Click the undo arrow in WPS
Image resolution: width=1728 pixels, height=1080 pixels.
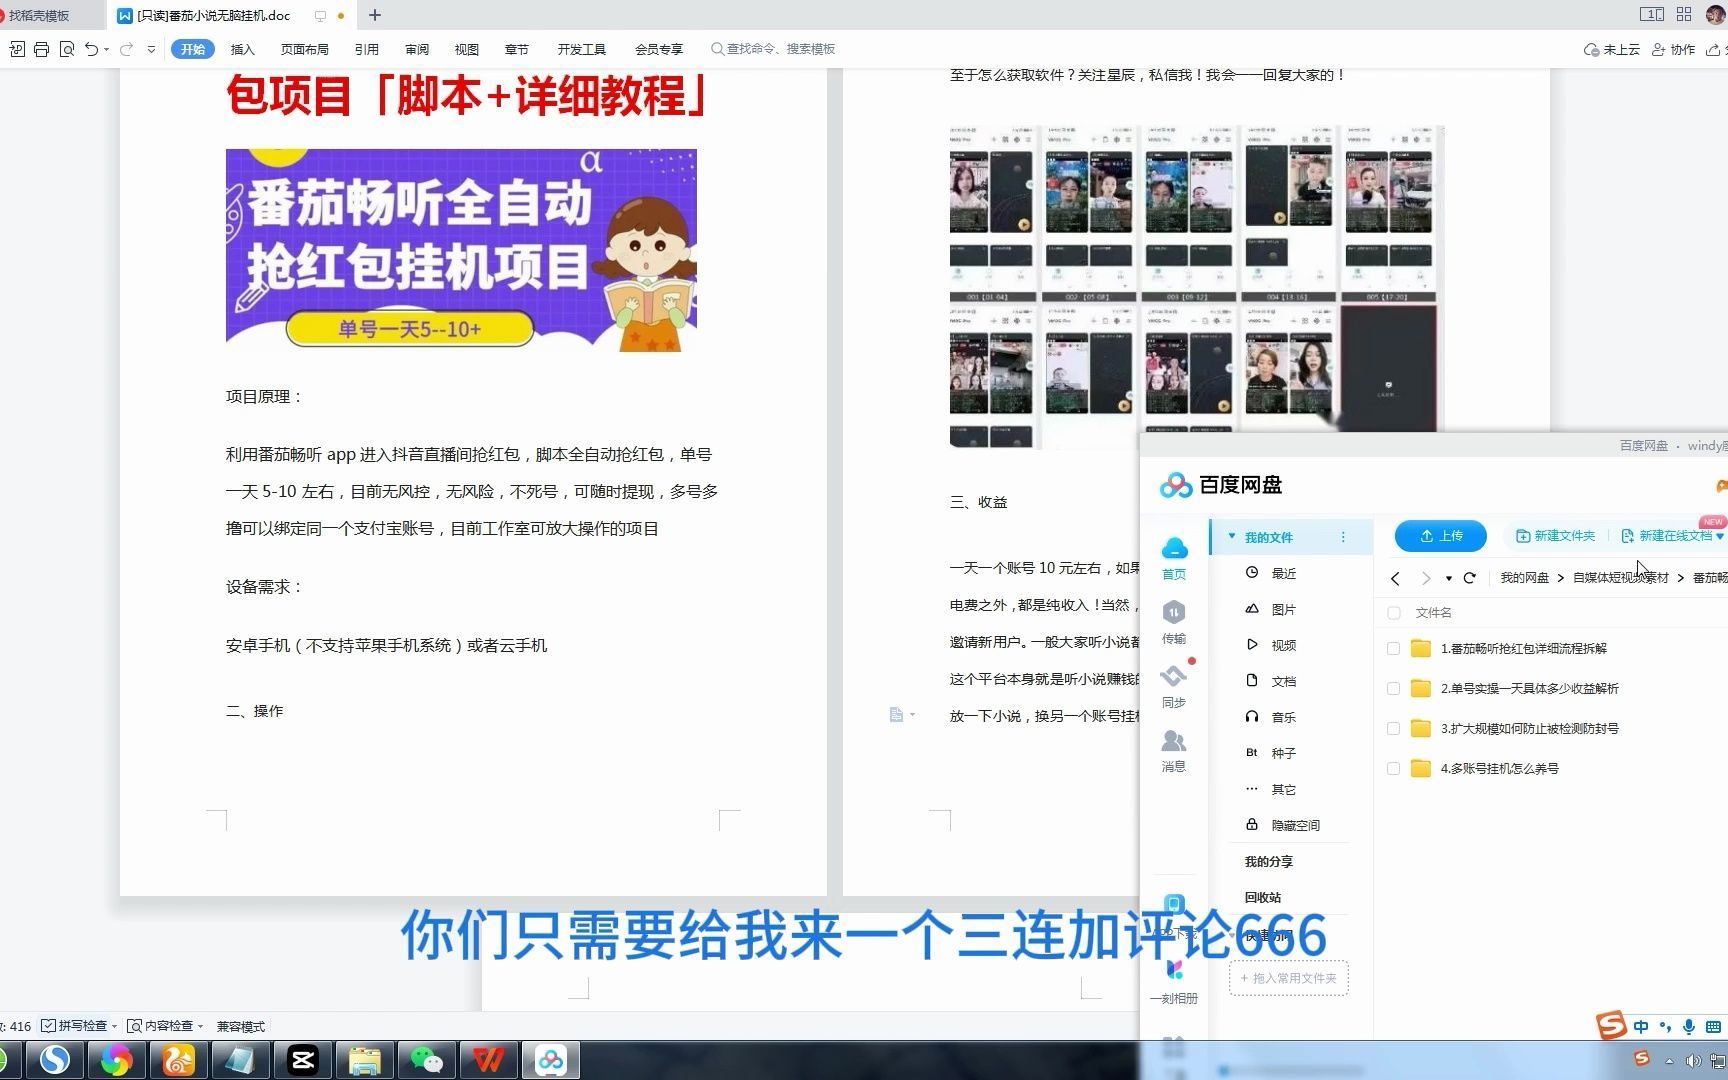pos(91,49)
